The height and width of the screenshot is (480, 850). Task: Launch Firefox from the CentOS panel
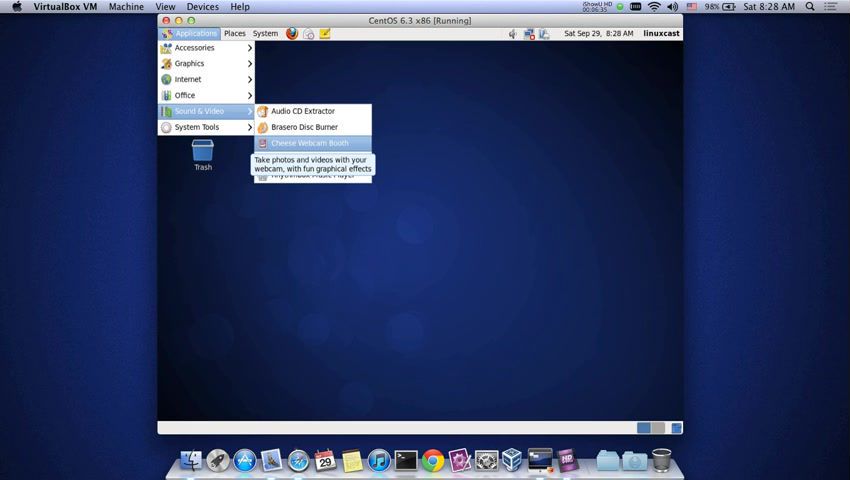(292, 34)
